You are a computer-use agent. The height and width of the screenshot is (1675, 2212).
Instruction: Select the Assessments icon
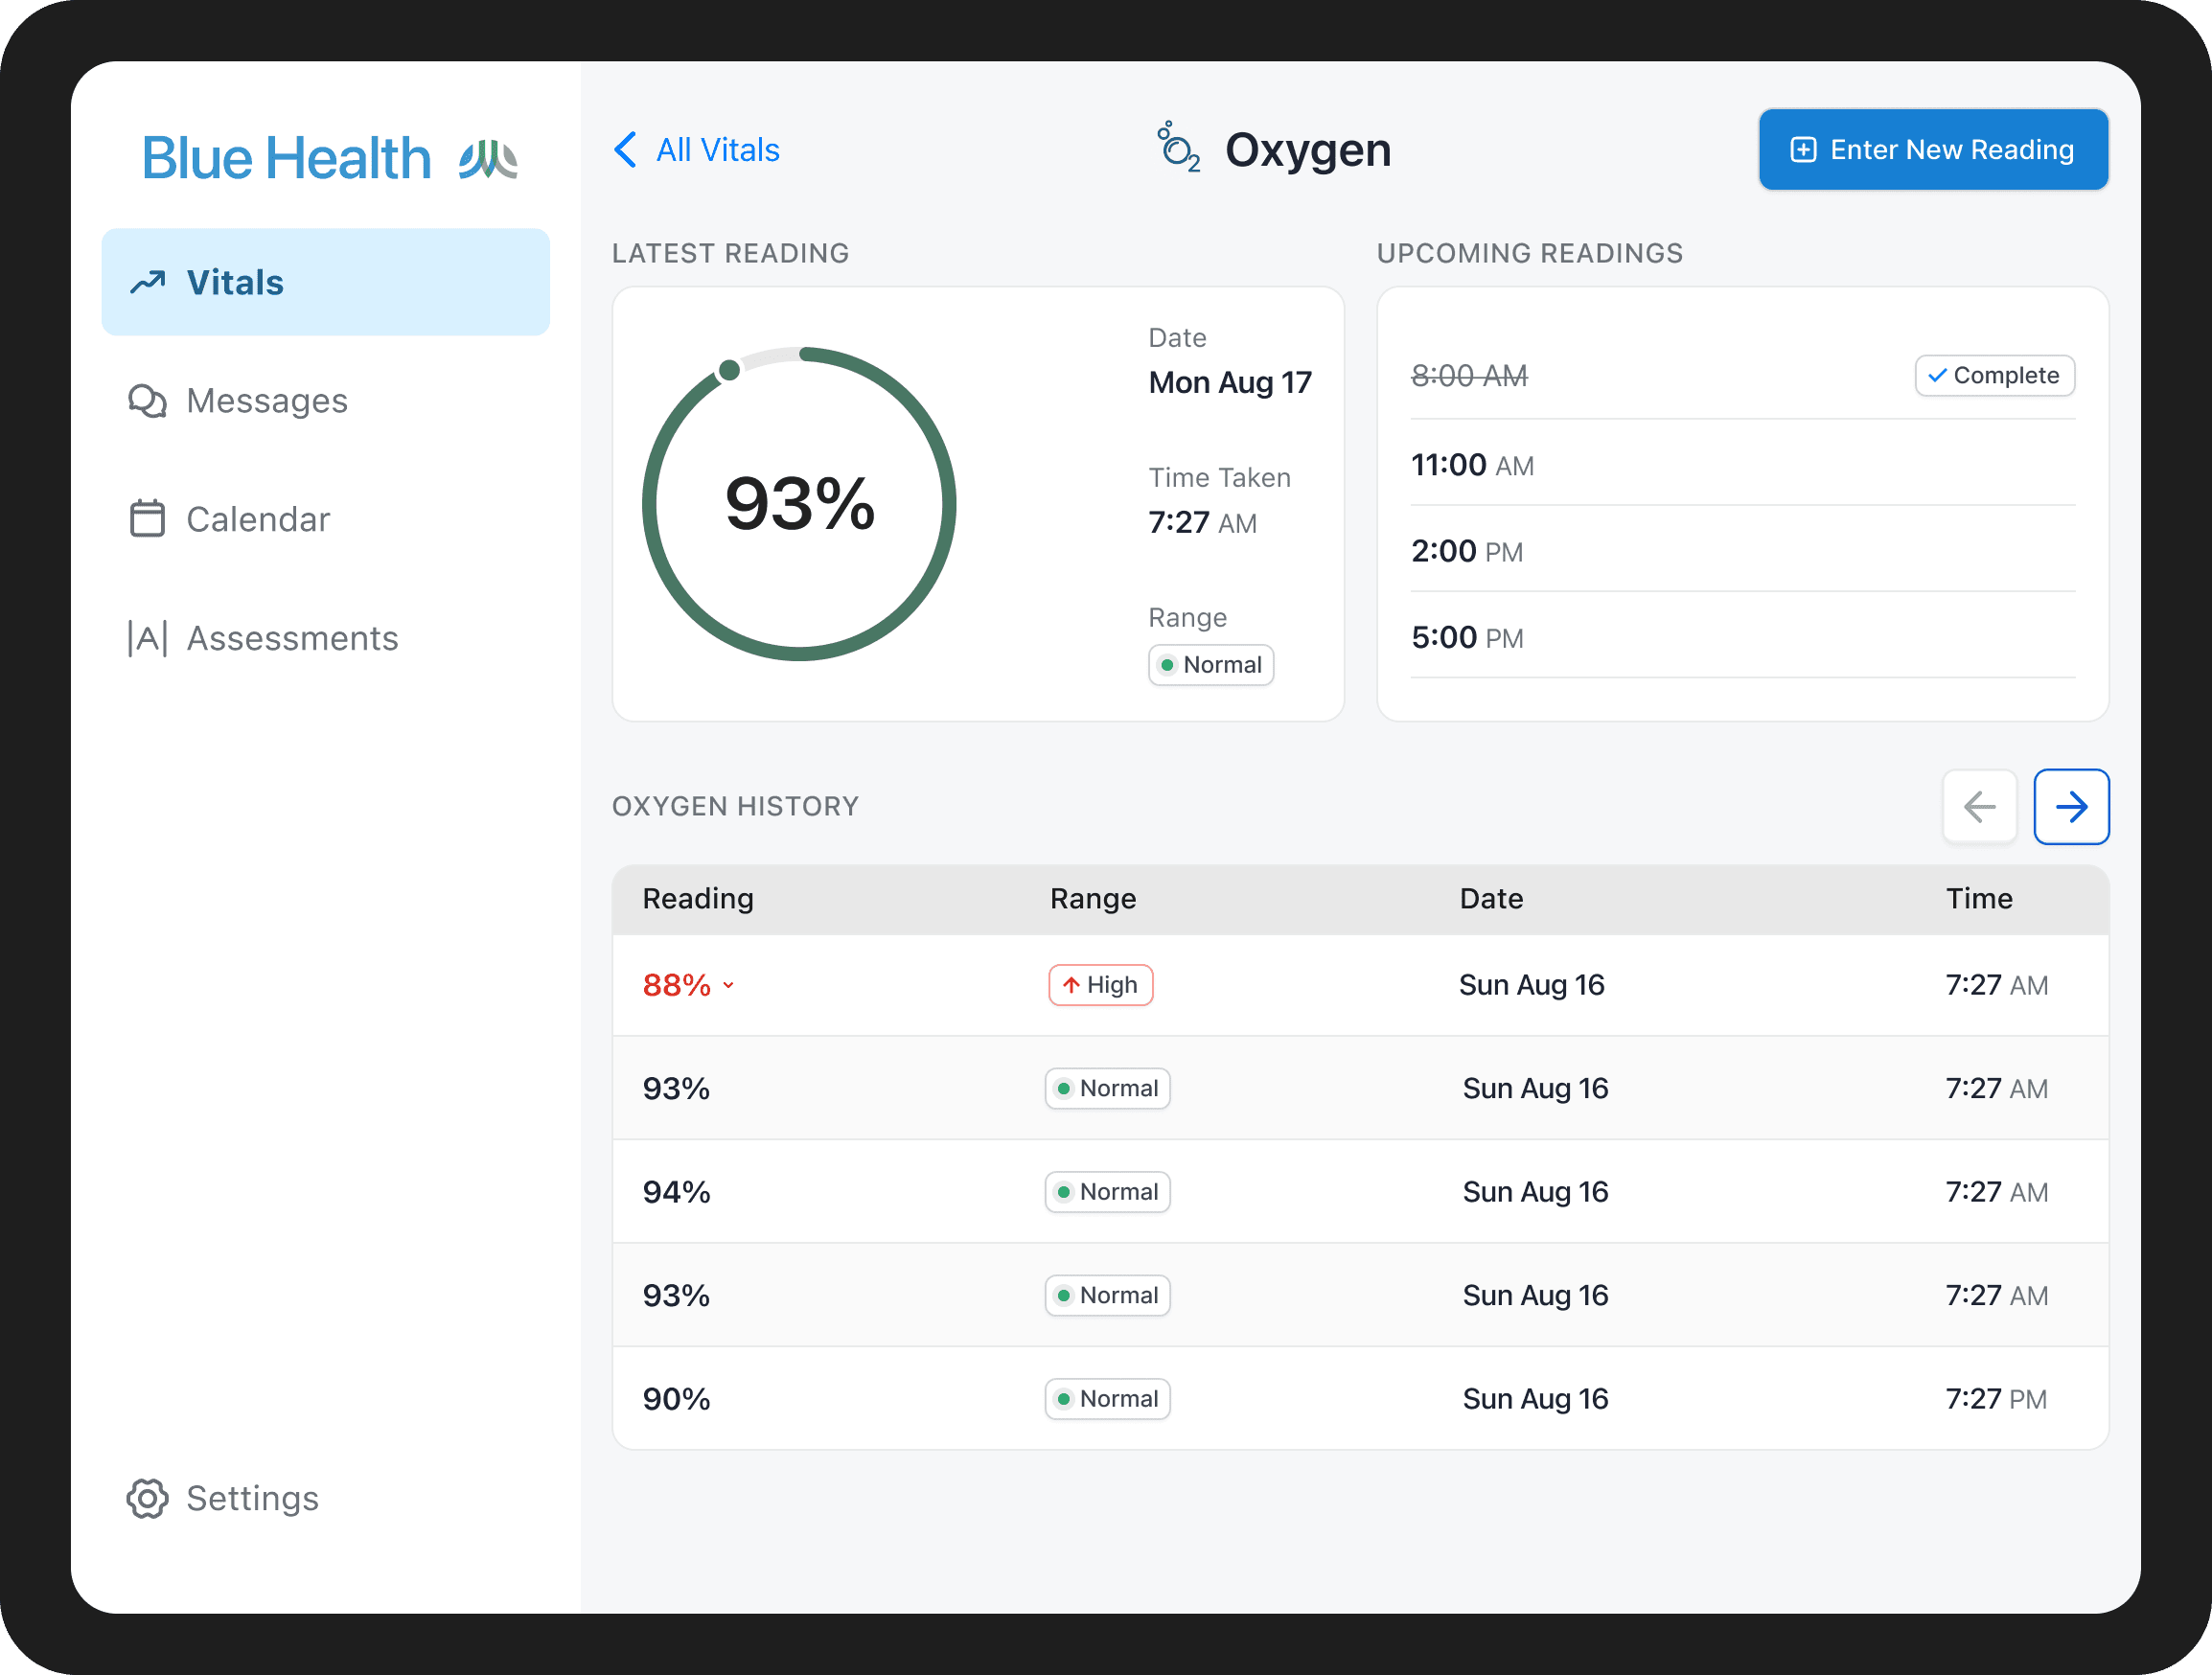pos(147,638)
